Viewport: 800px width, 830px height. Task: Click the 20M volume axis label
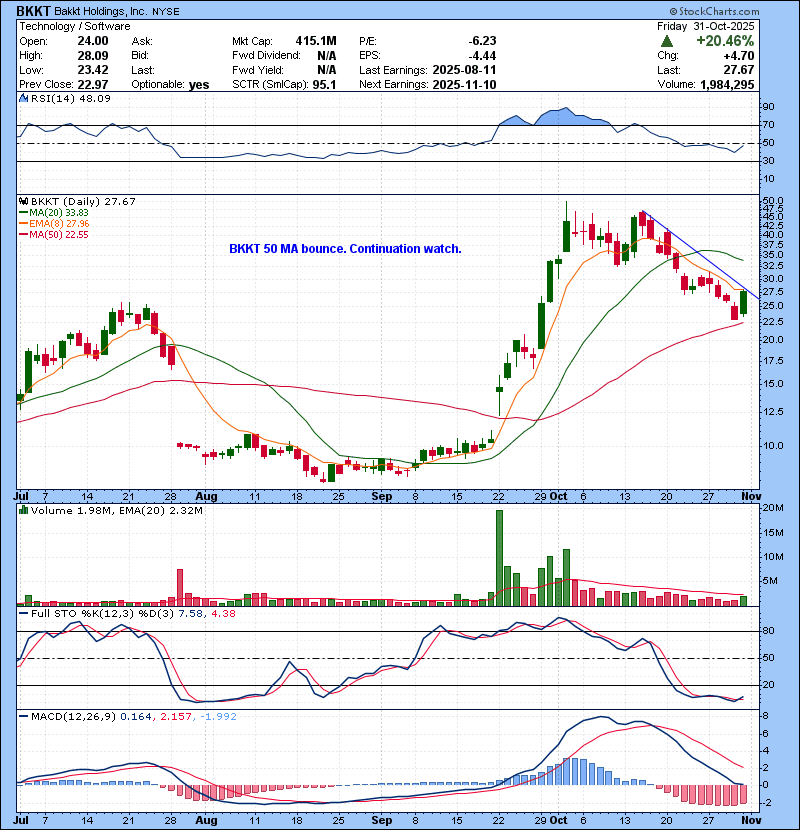point(773,508)
